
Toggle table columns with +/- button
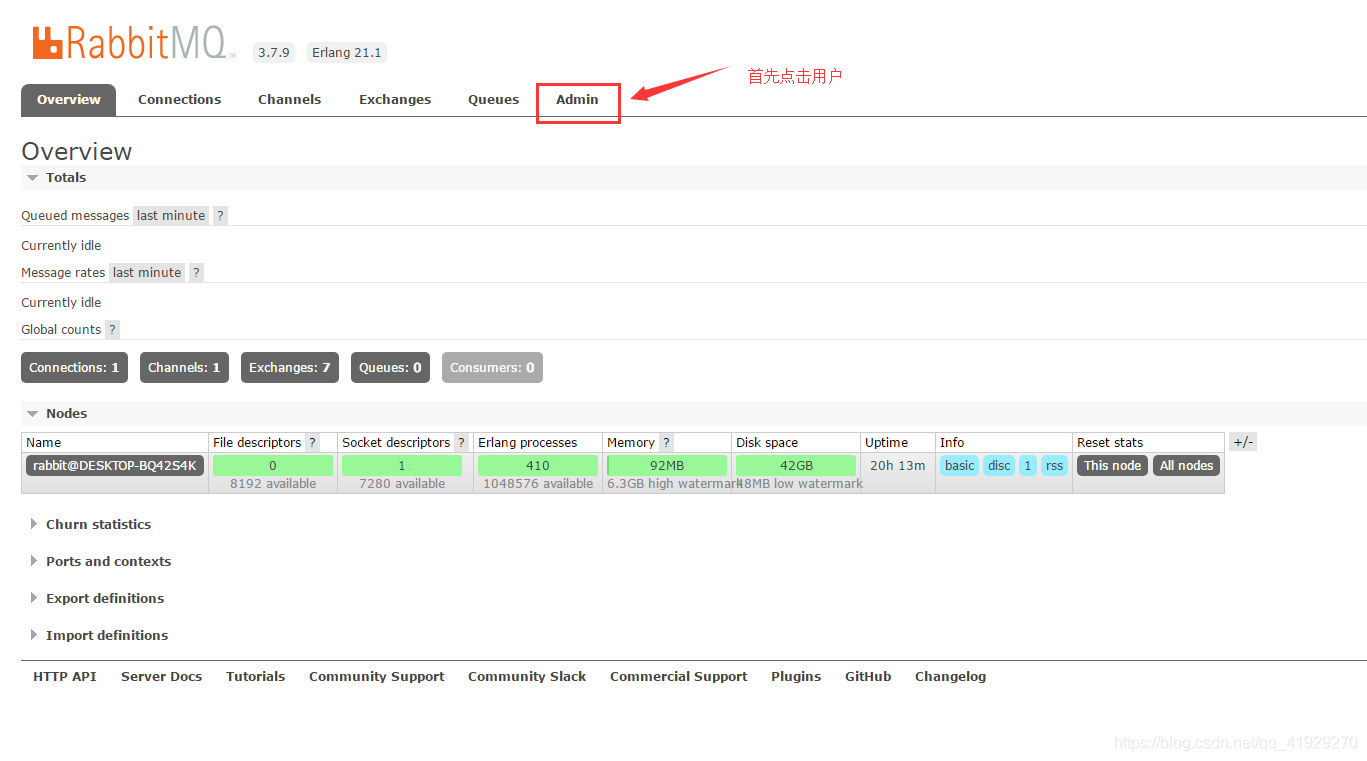1243,442
